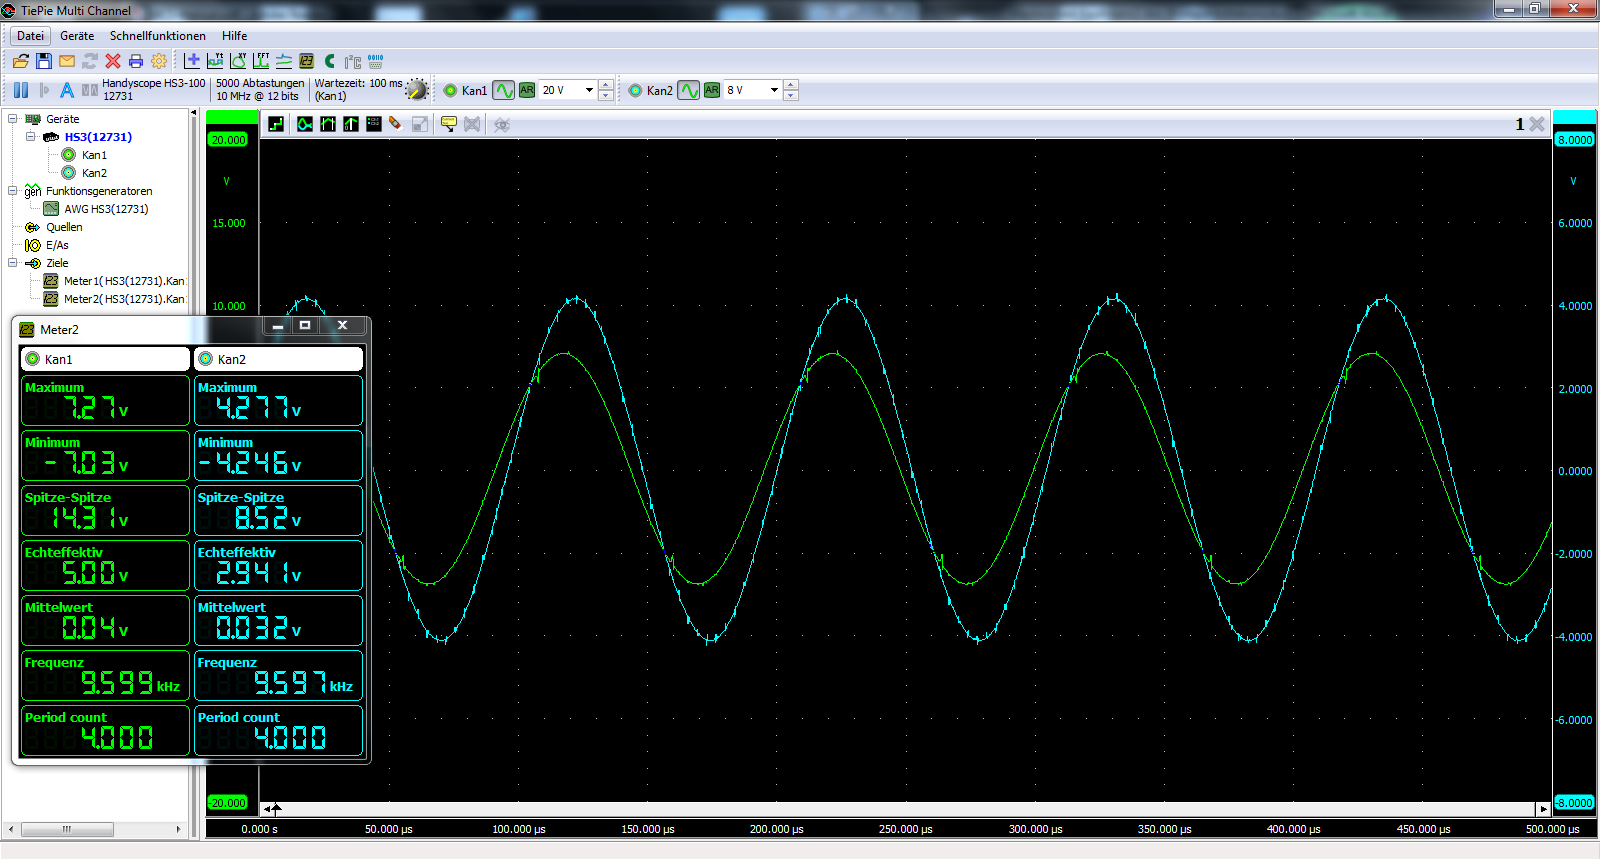Viewport: 1600px width, 860px height.
Task: Click the Kan1 header in Meter2
Action: 105,359
